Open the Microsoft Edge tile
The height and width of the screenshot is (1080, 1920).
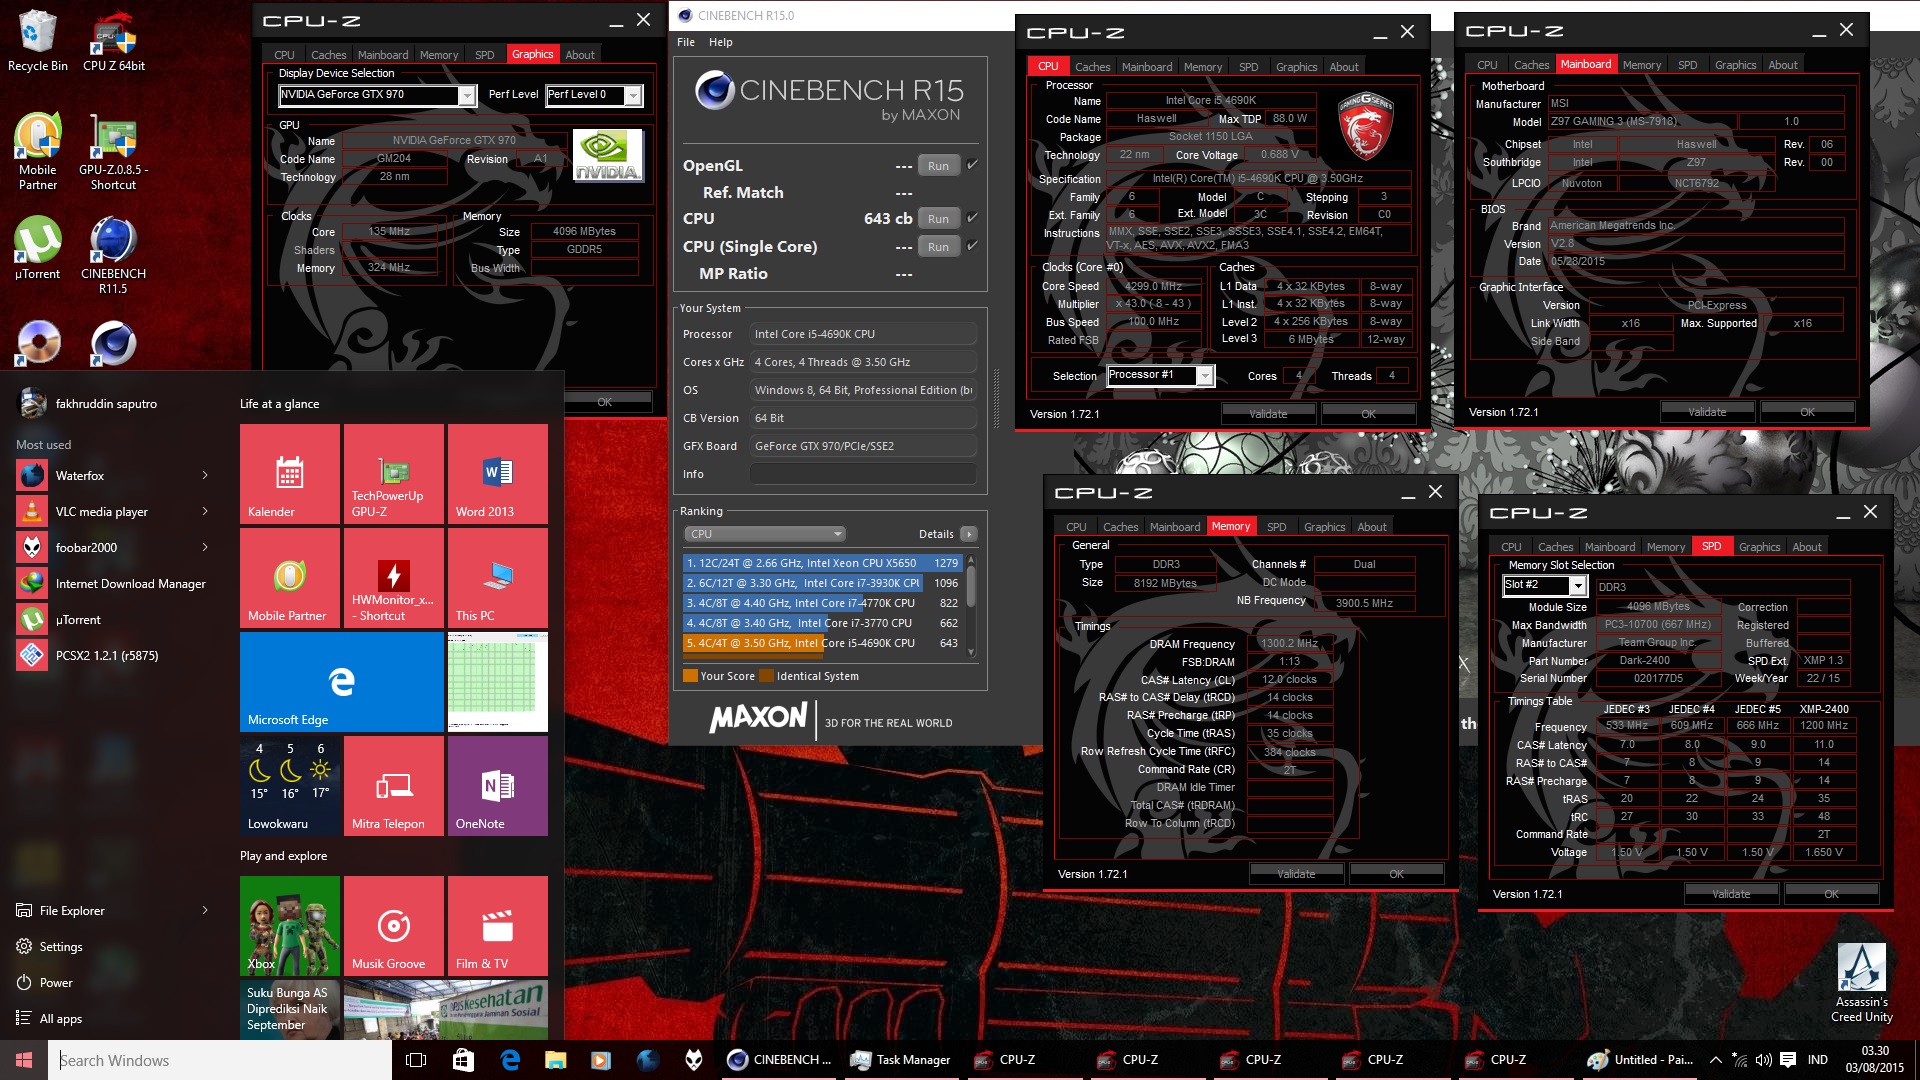[342, 682]
